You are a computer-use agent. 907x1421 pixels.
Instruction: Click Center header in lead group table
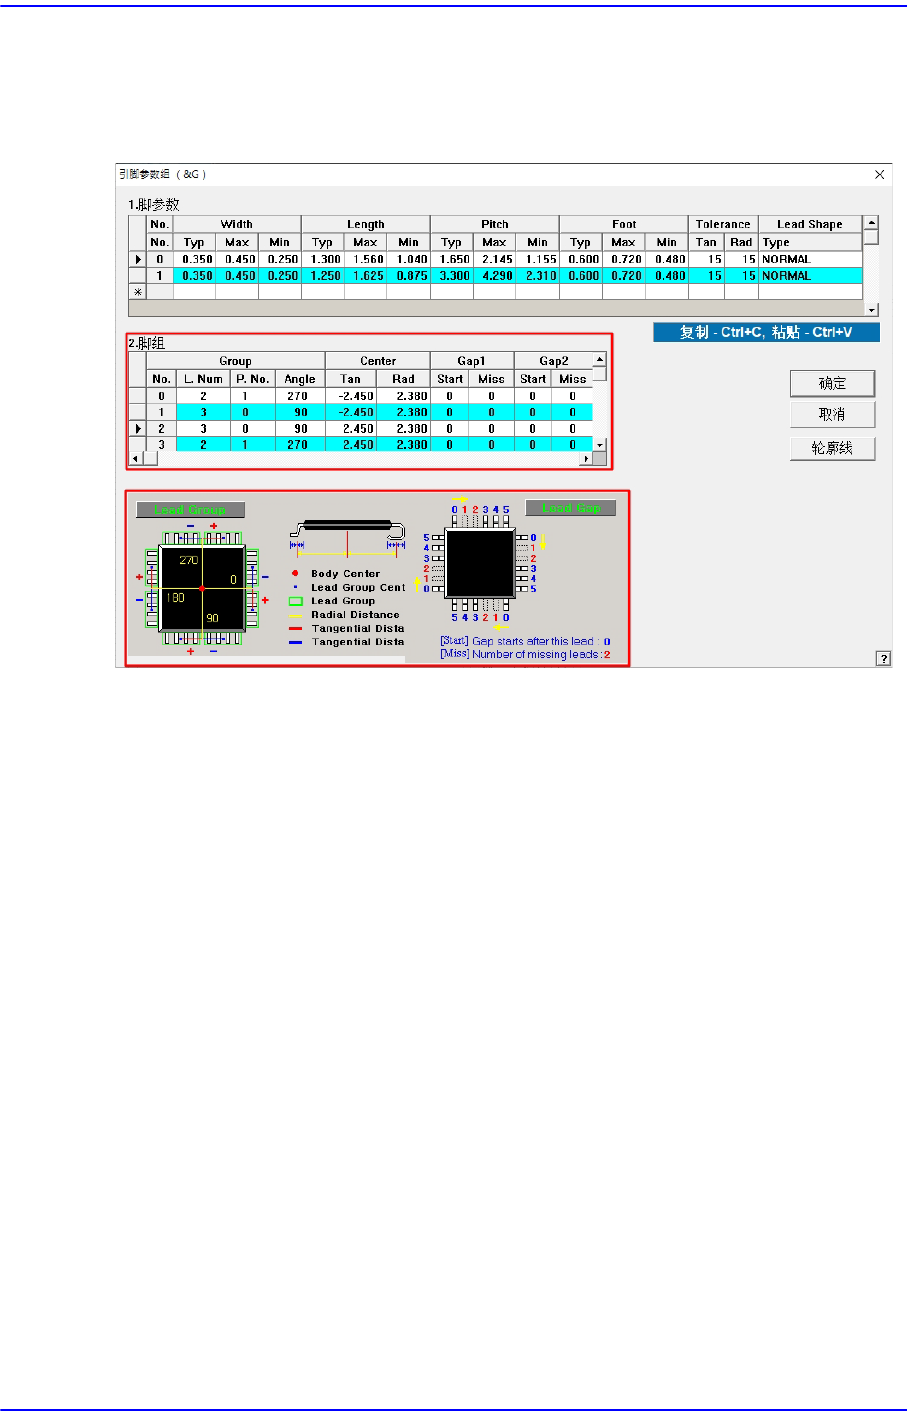[x=378, y=361]
